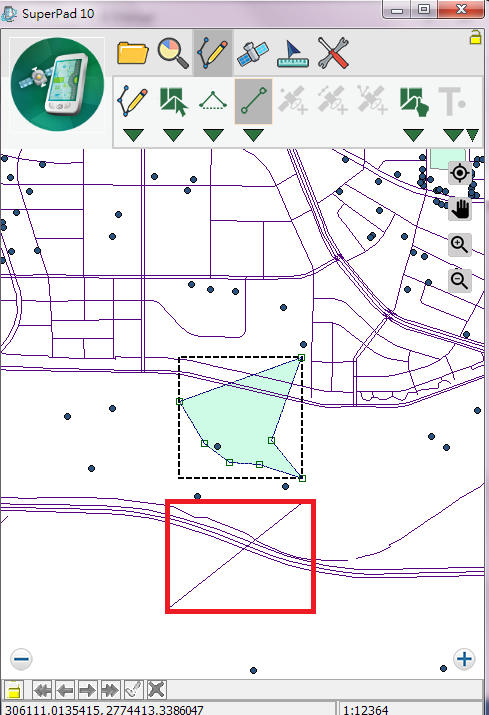
Task: Switch to the edit pencil toolbar tab
Action: 213,53
